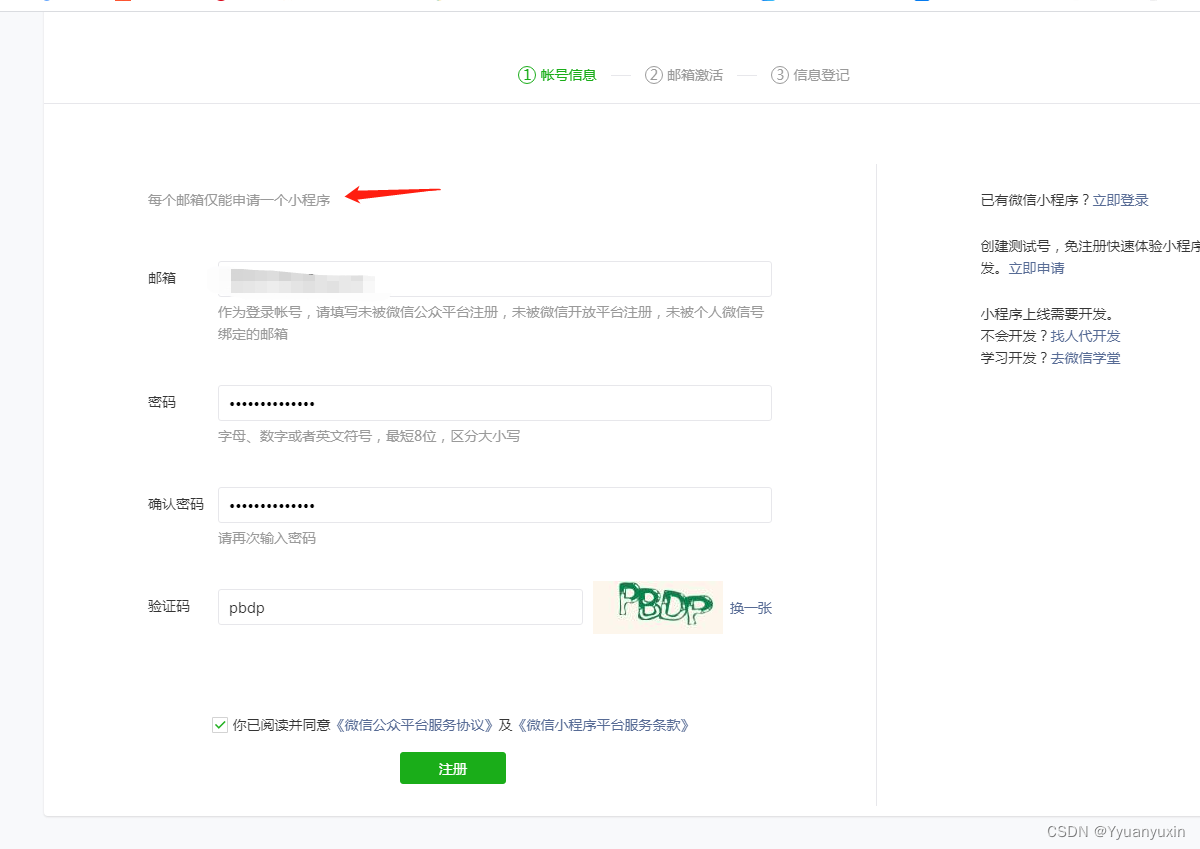
Task: Click the 验证码 input containing pbdp
Action: pos(400,607)
